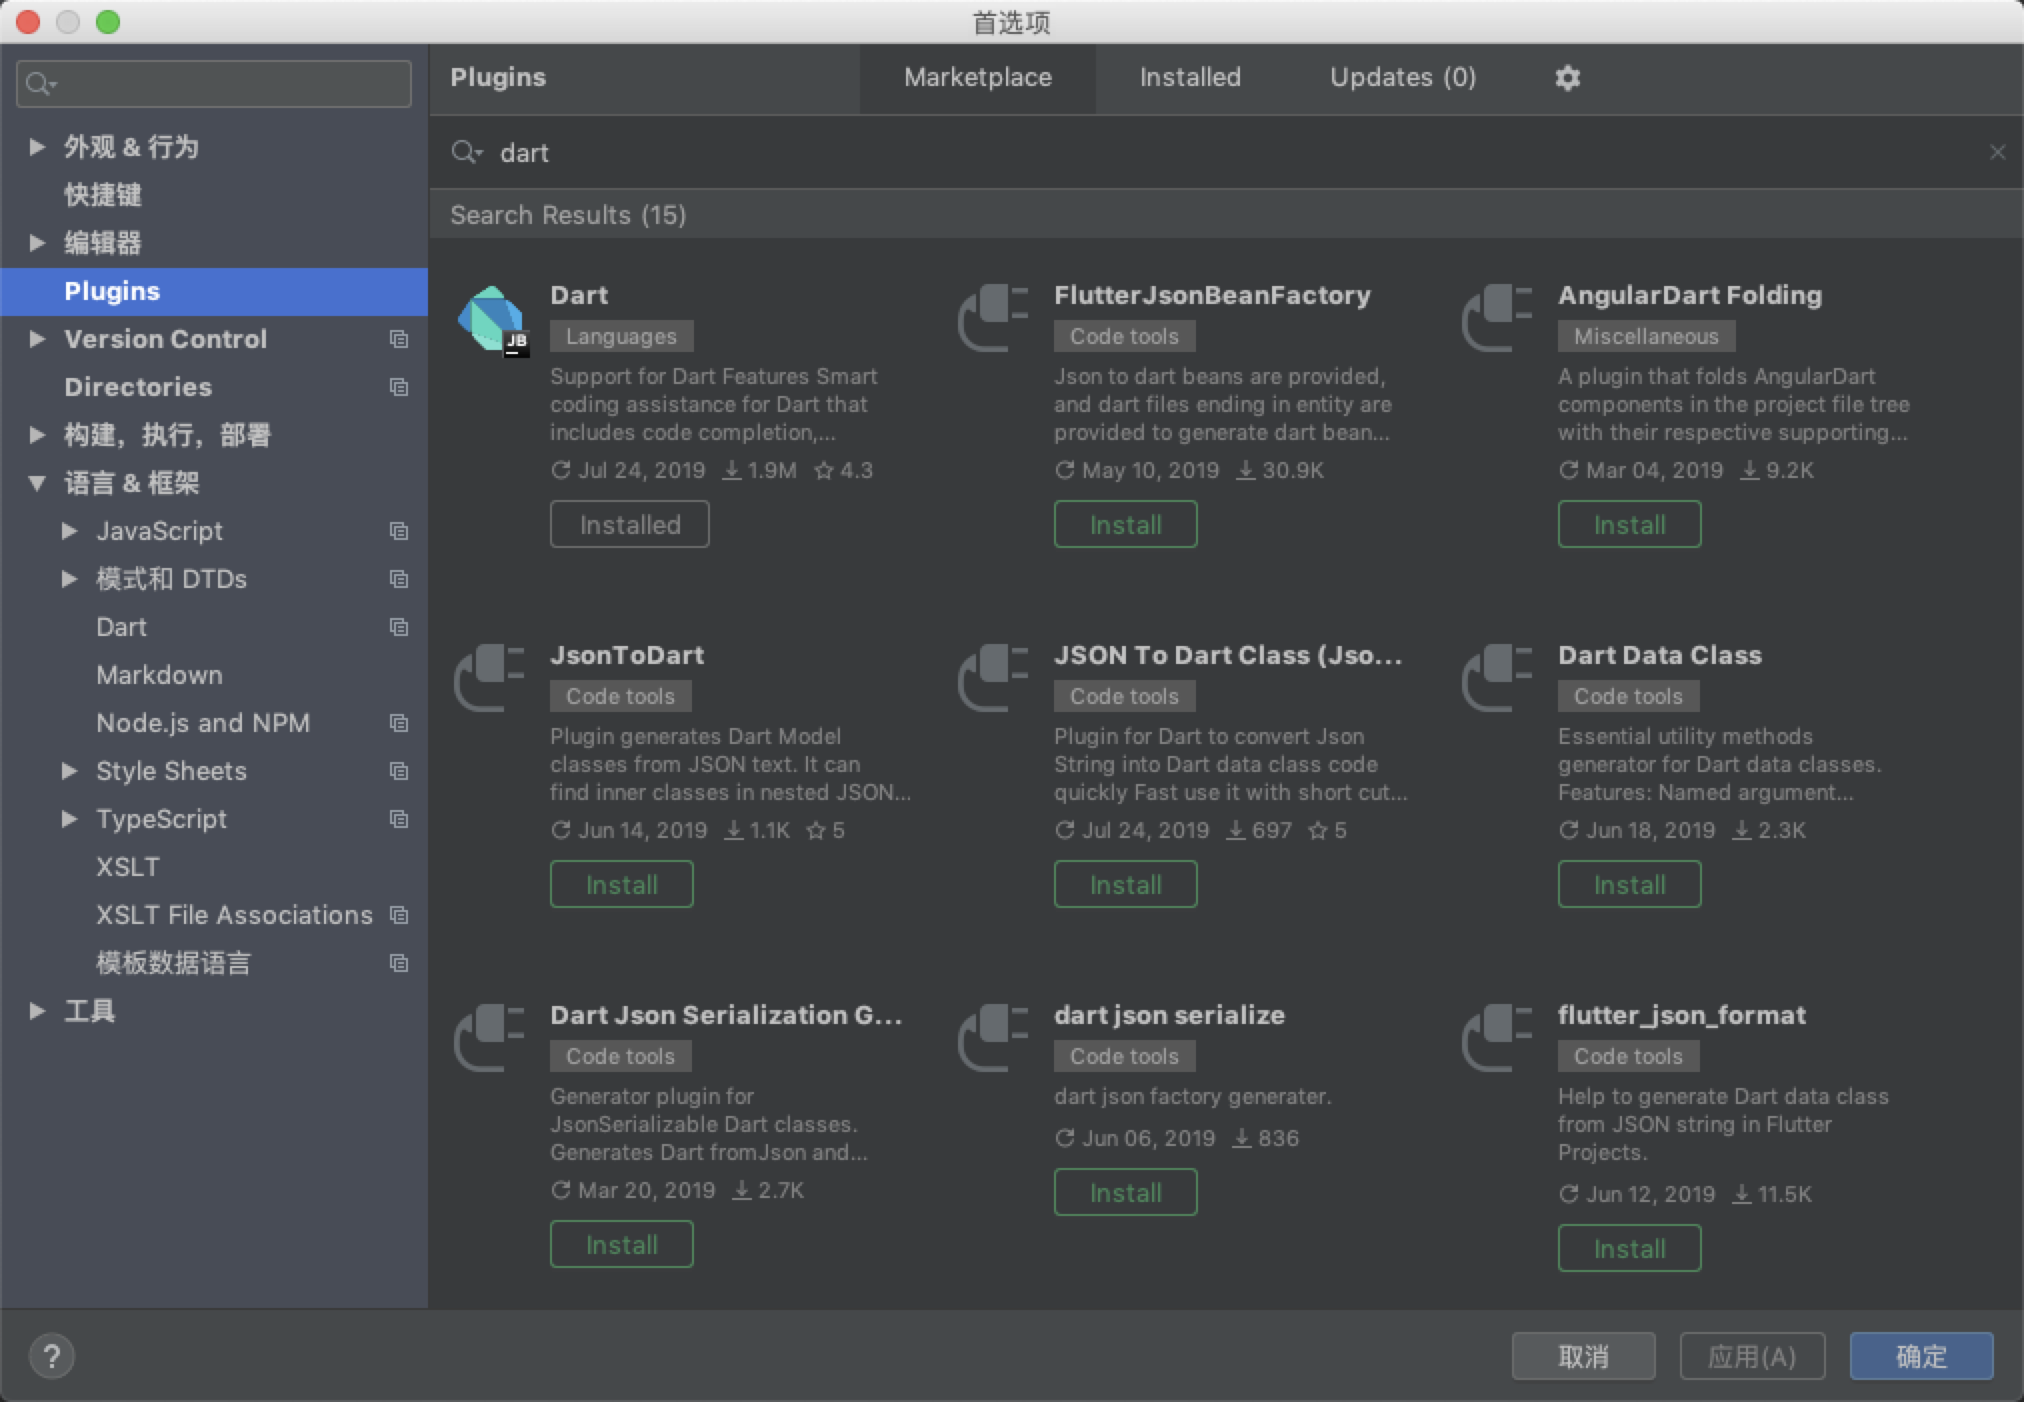Install the AngularDart Folding plugin

coord(1628,524)
